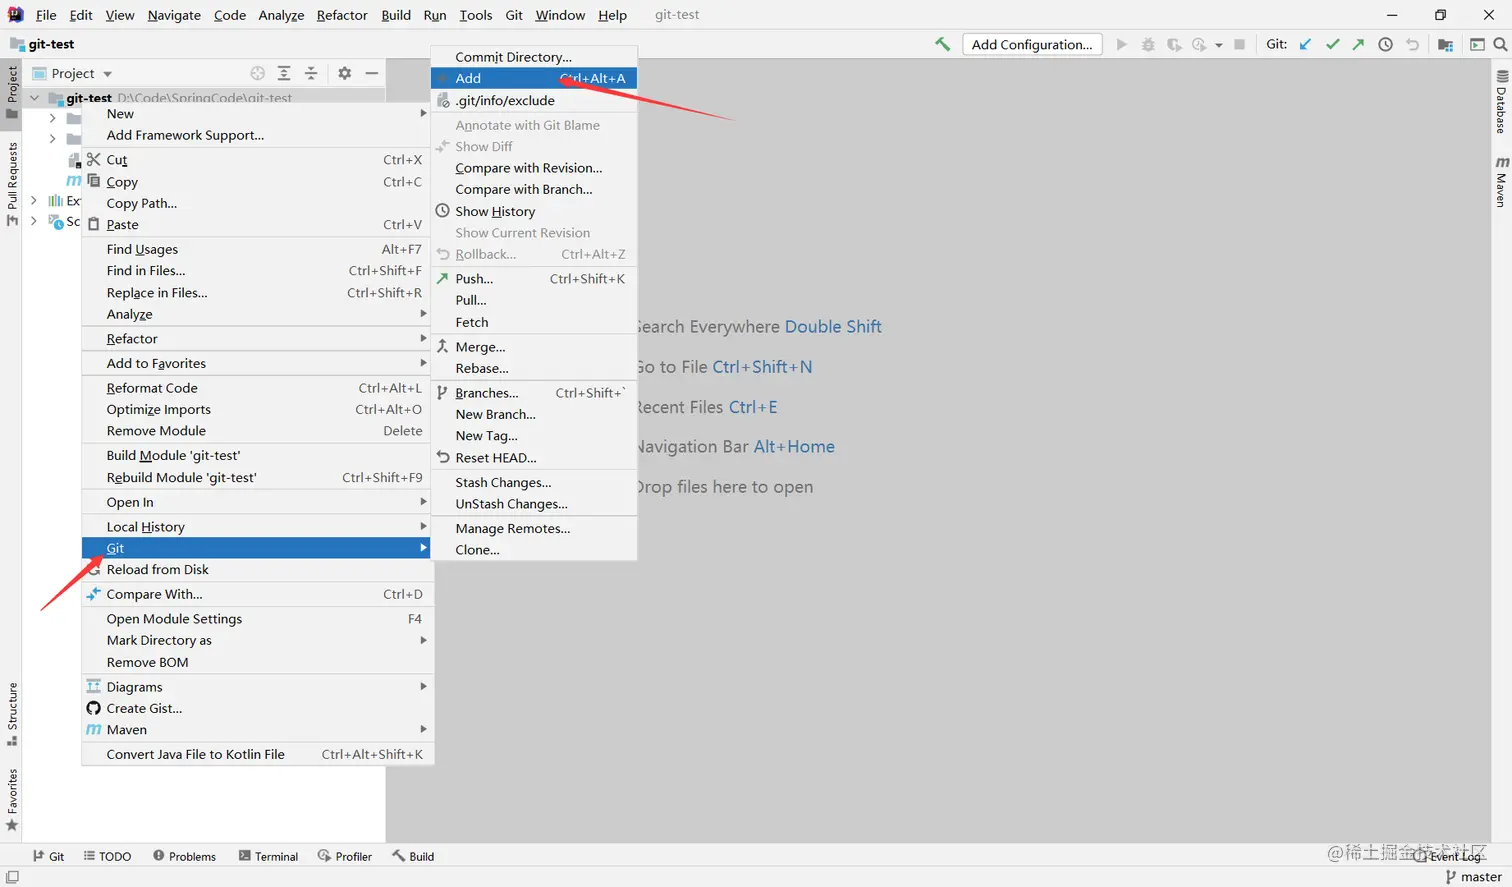Click the Git Commit checkmark icon
This screenshot has height=887, width=1512.
coord(1332,44)
